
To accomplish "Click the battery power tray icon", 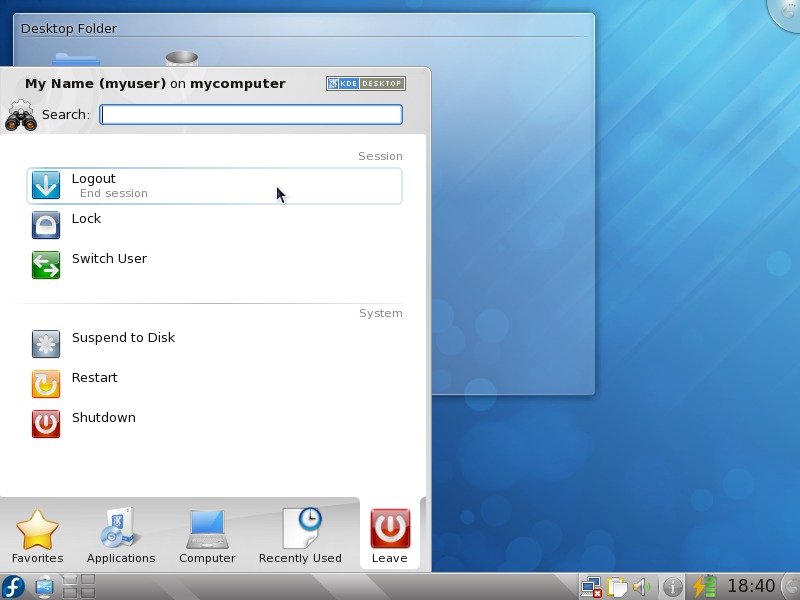I will (x=704, y=587).
